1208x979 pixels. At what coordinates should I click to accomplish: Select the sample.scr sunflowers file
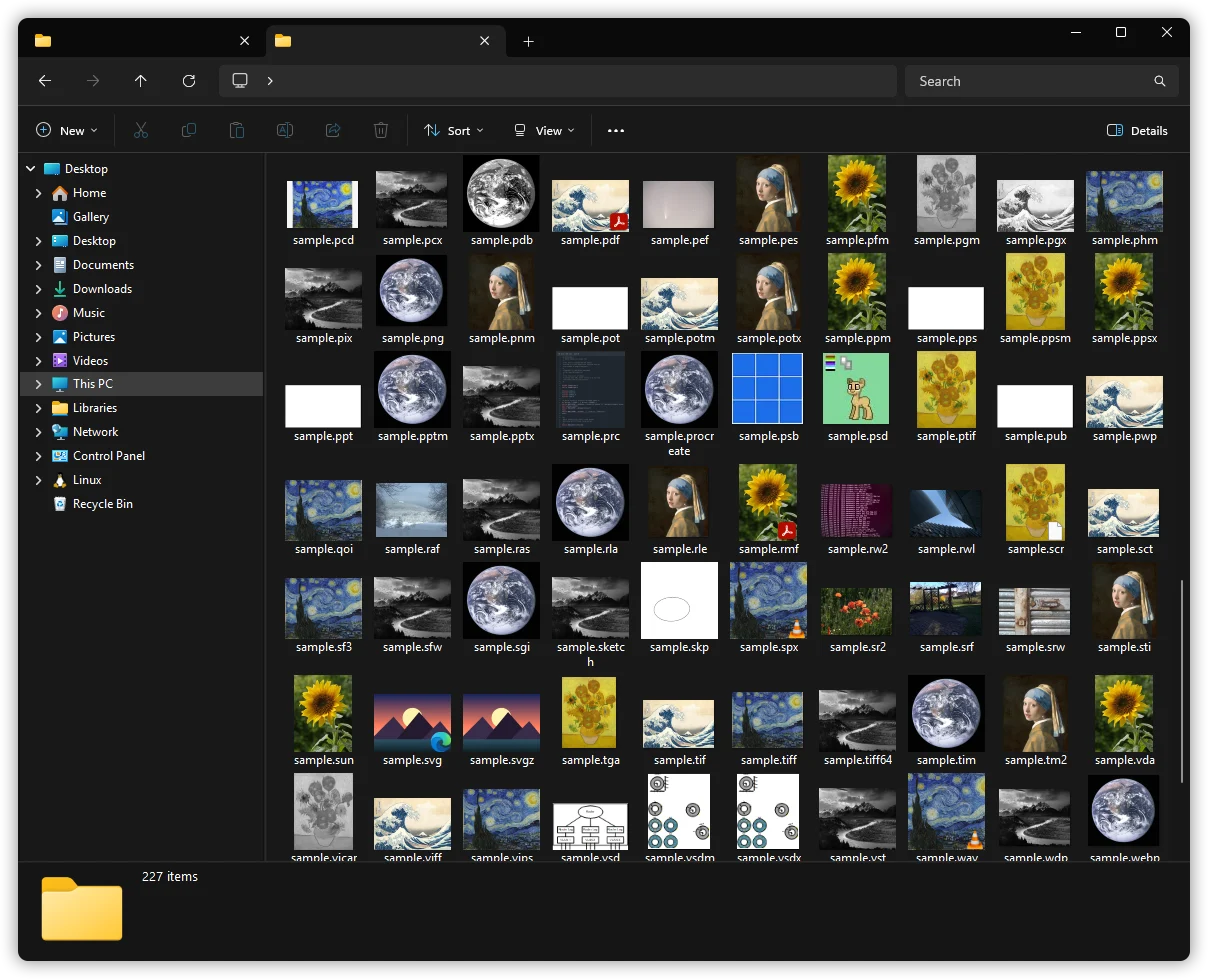[1035, 502]
